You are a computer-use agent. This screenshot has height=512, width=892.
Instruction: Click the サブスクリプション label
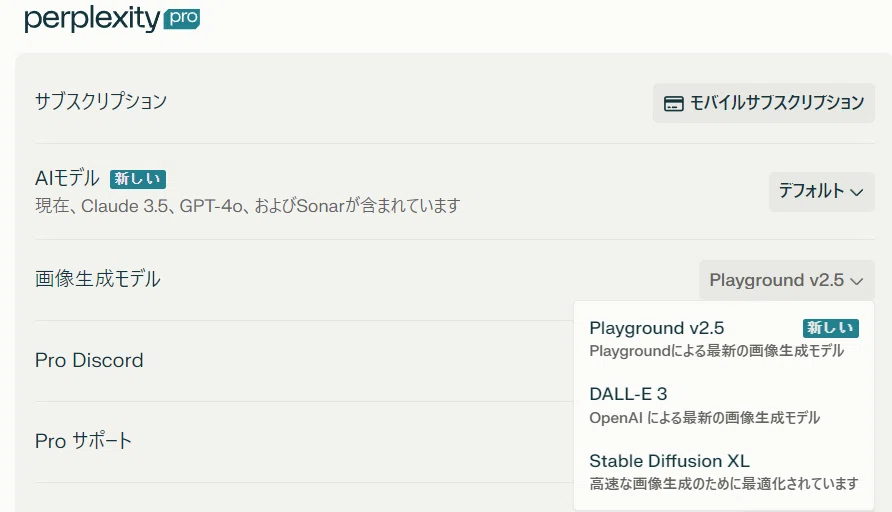coord(101,101)
